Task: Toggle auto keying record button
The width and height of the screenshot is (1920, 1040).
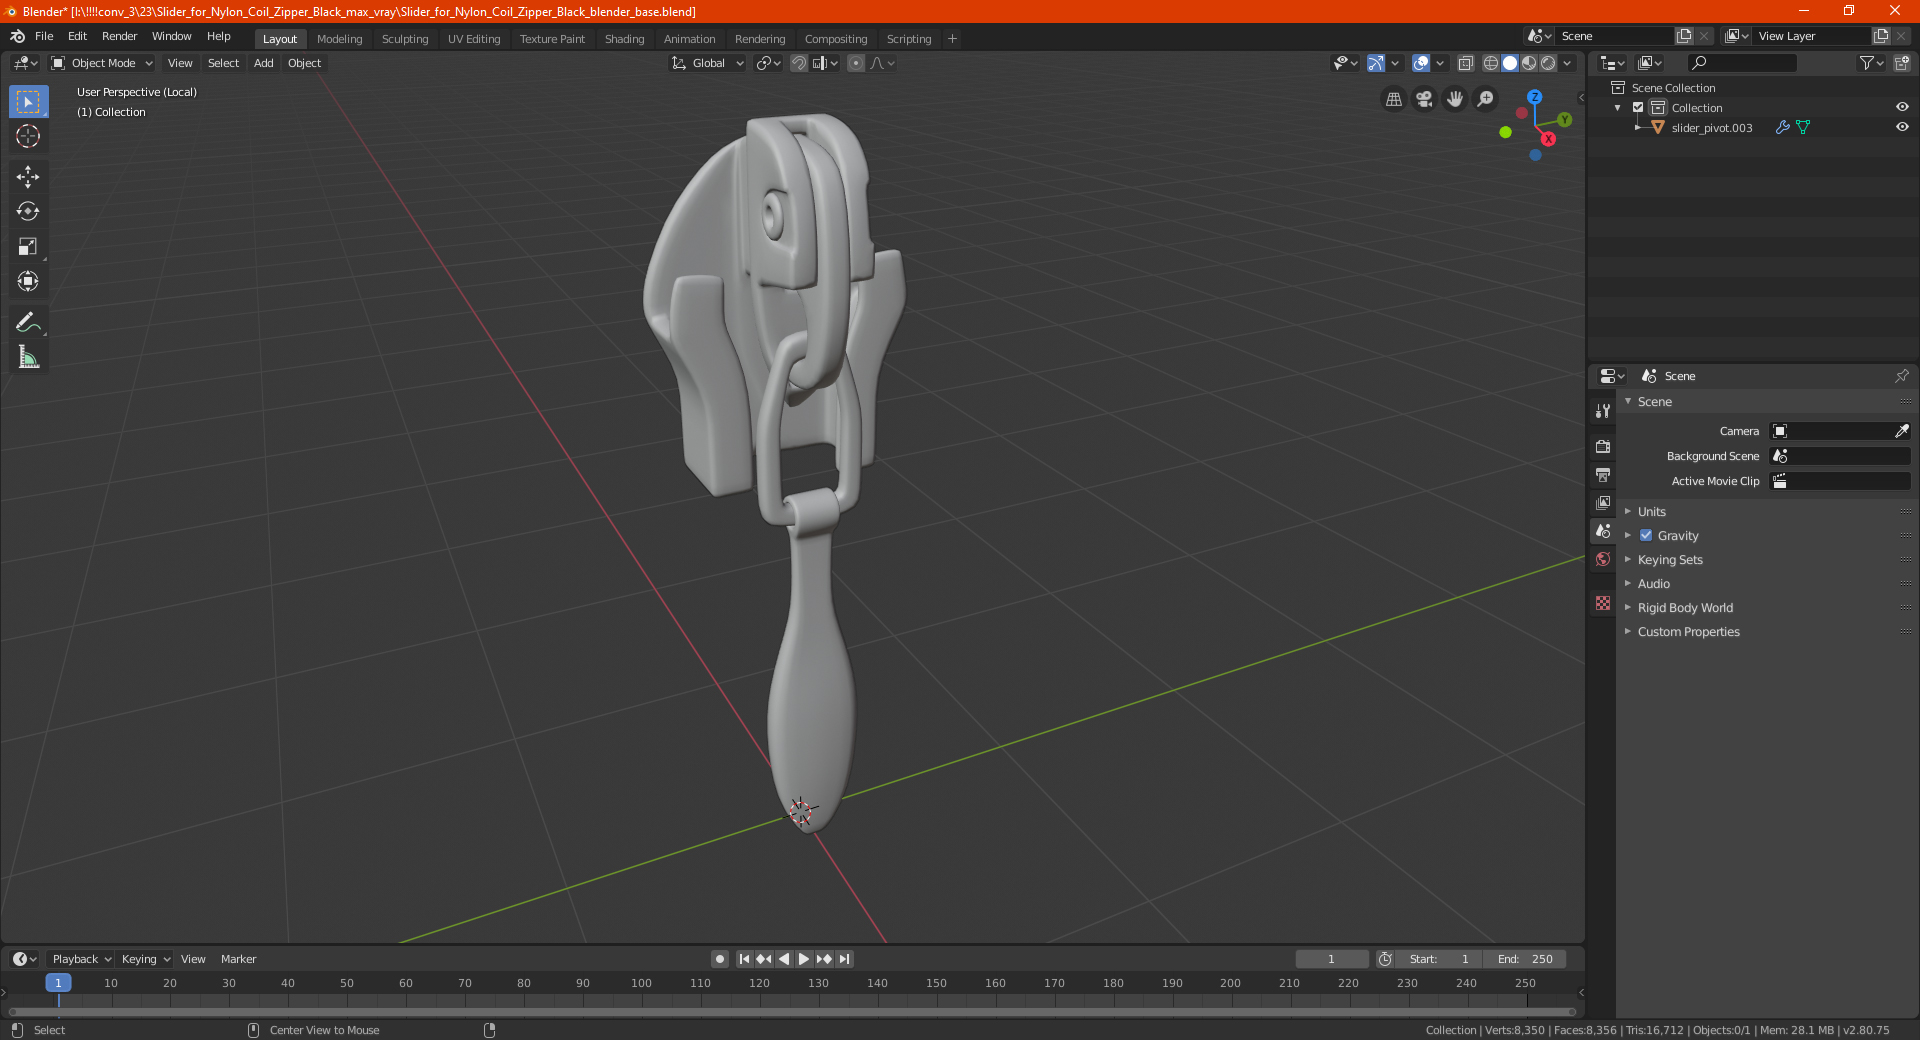Action: 720,959
